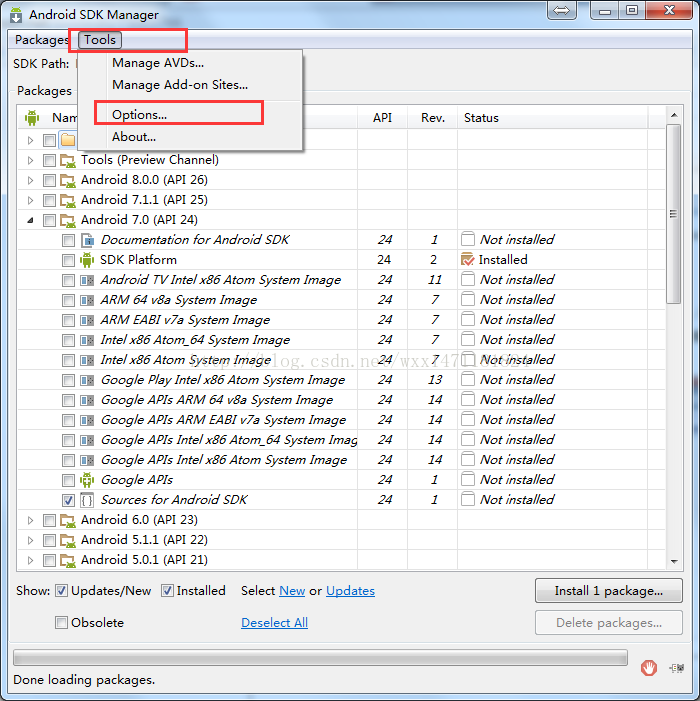The height and width of the screenshot is (701, 700).
Task: Toggle the Installed show checkbox
Action: click(167, 591)
